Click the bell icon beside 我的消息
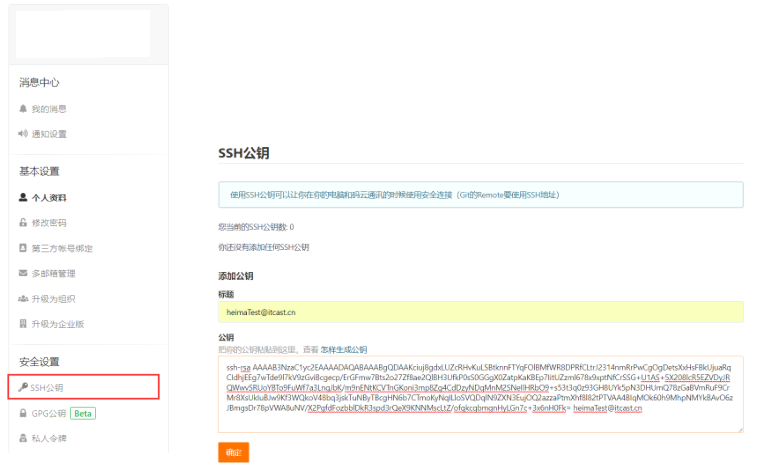 (x=23, y=109)
